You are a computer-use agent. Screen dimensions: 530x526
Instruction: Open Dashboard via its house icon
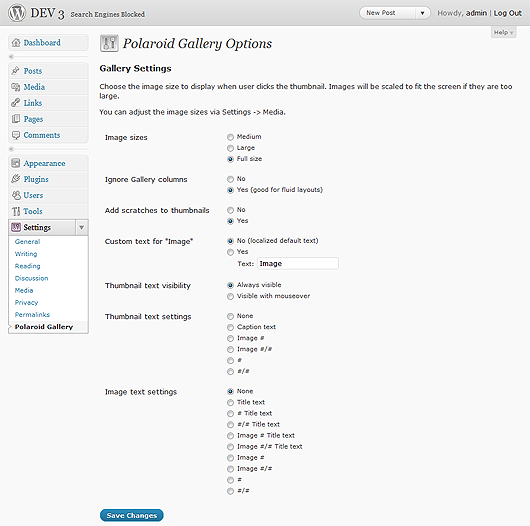pyautogui.click(x=16, y=43)
